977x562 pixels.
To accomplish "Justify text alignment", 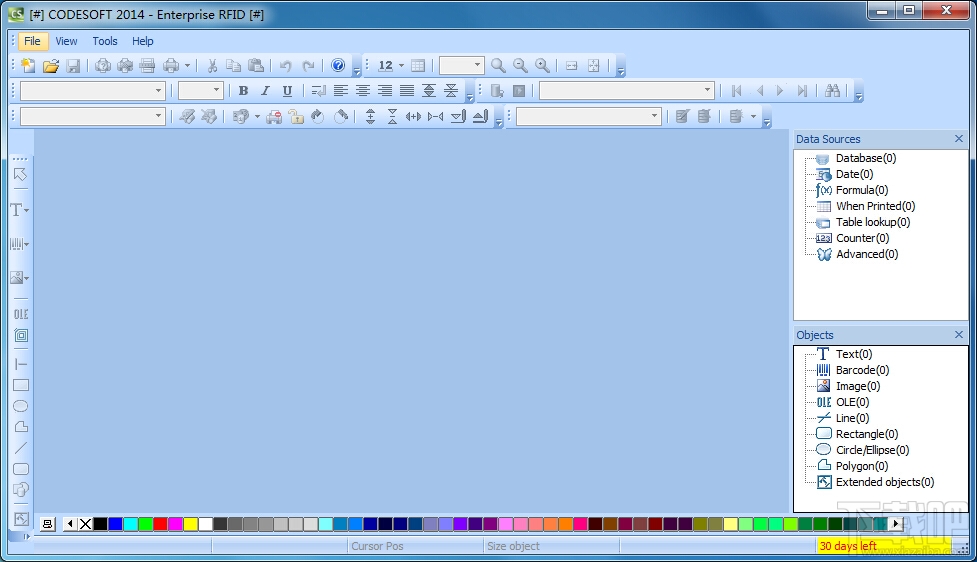I will coord(406,91).
